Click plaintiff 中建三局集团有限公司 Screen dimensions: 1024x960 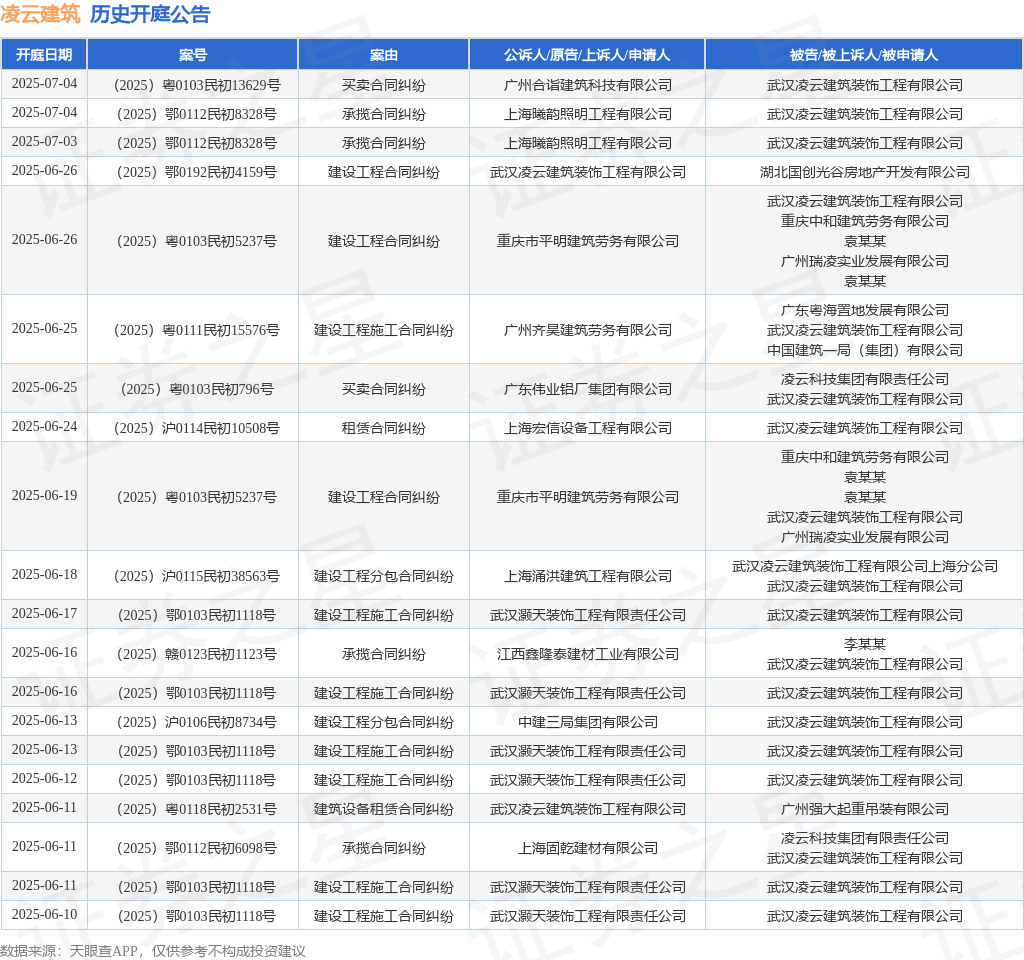588,722
